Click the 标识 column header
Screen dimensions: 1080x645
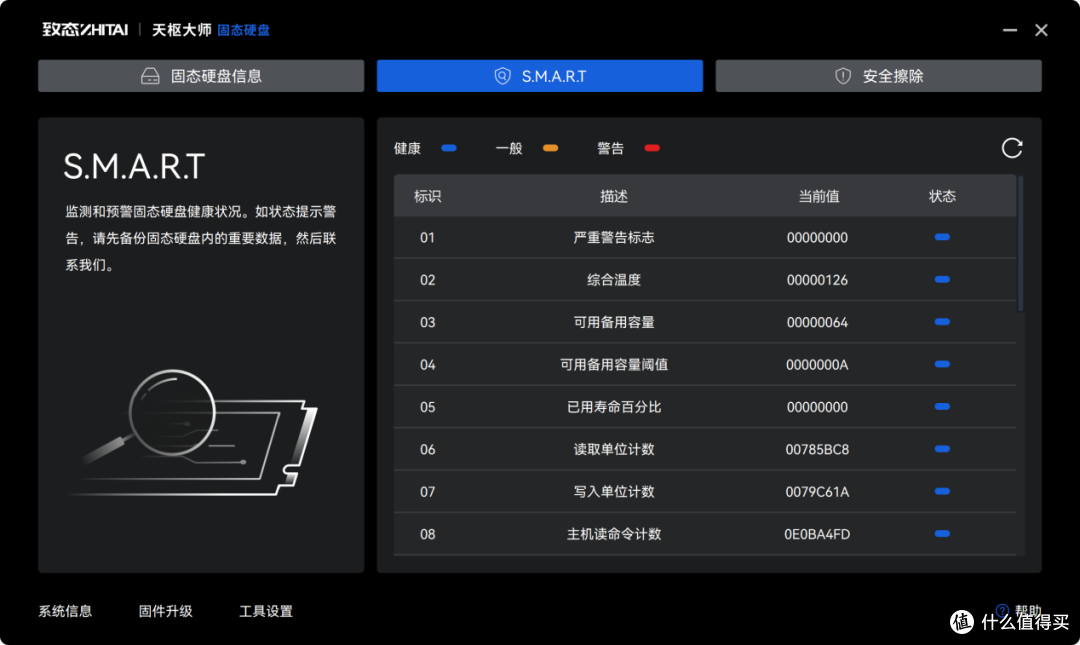[x=428, y=196]
